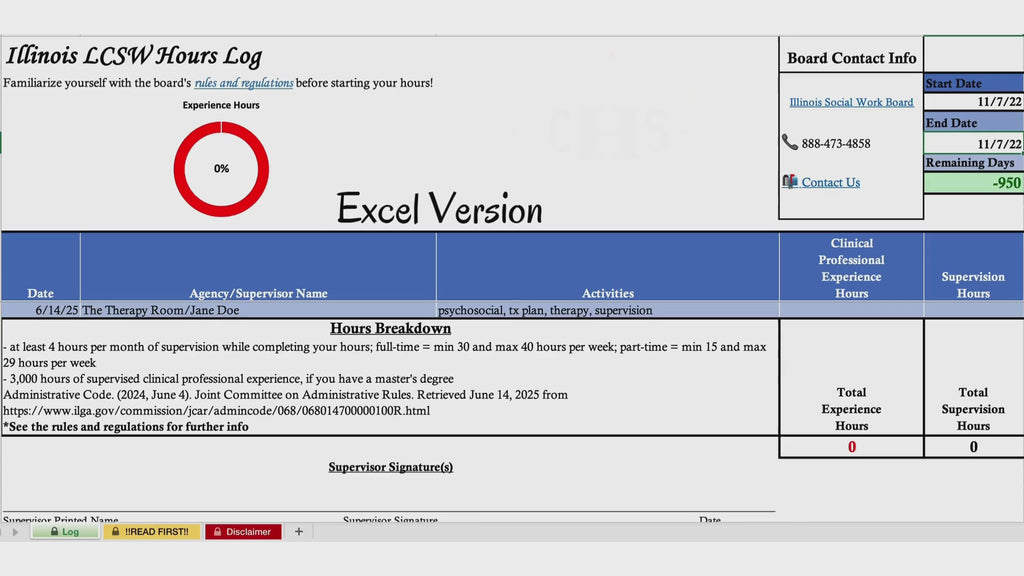Click the lock icon on Disclaimer tab
The height and width of the screenshot is (576, 1024).
point(217,532)
